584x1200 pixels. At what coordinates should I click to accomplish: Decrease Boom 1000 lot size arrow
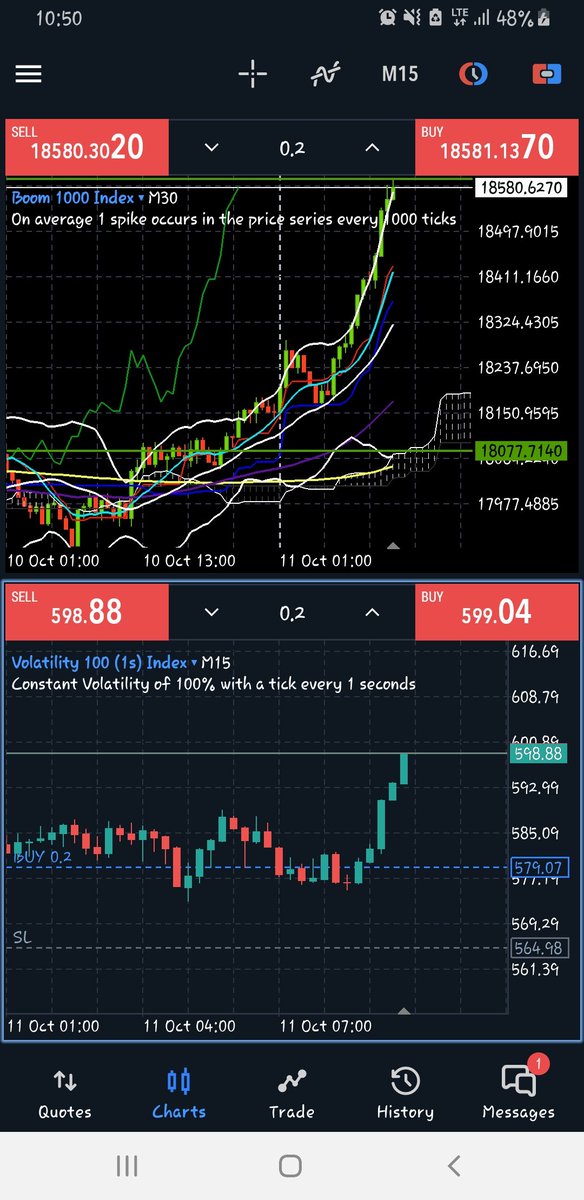[211, 148]
